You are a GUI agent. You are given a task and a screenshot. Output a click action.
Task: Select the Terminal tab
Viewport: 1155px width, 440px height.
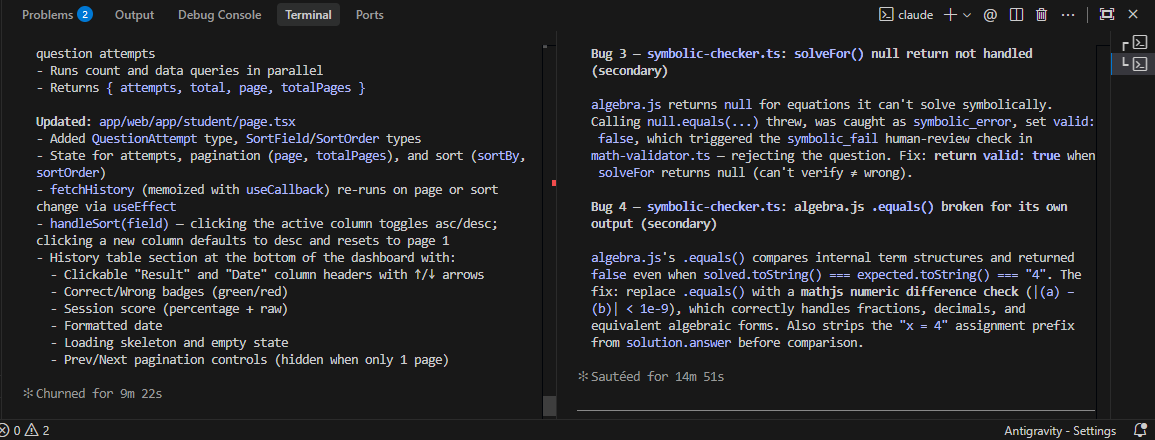pyautogui.click(x=308, y=15)
